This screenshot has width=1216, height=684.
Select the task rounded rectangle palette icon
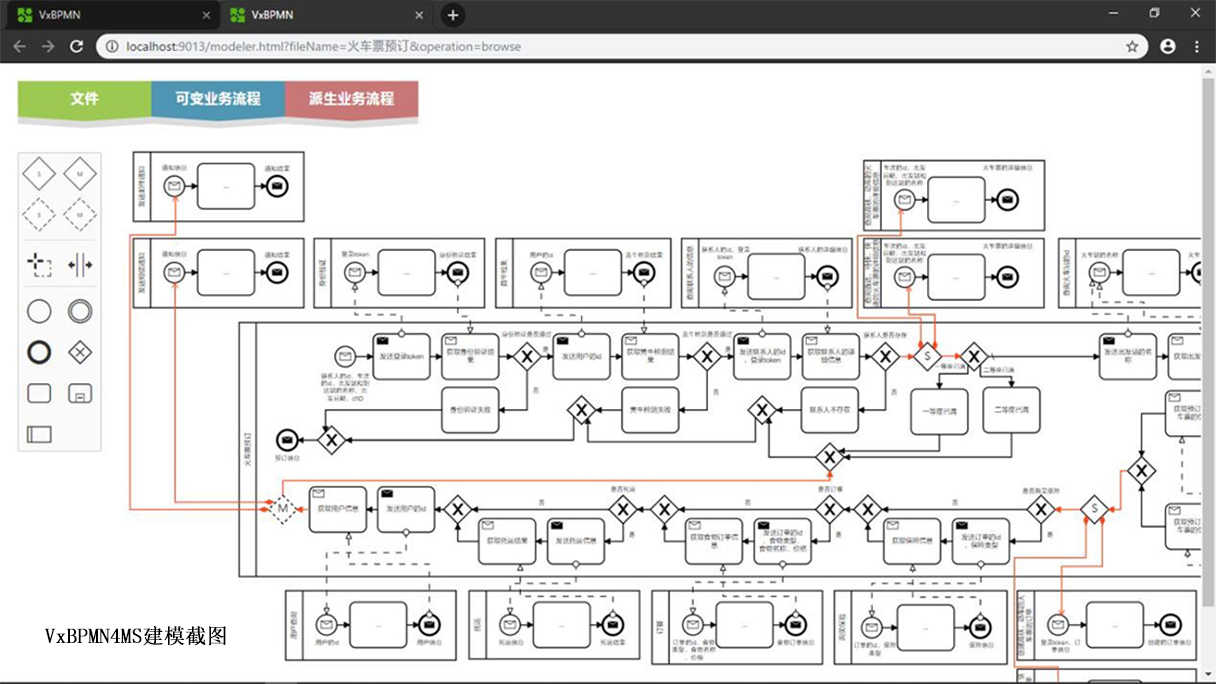point(39,393)
